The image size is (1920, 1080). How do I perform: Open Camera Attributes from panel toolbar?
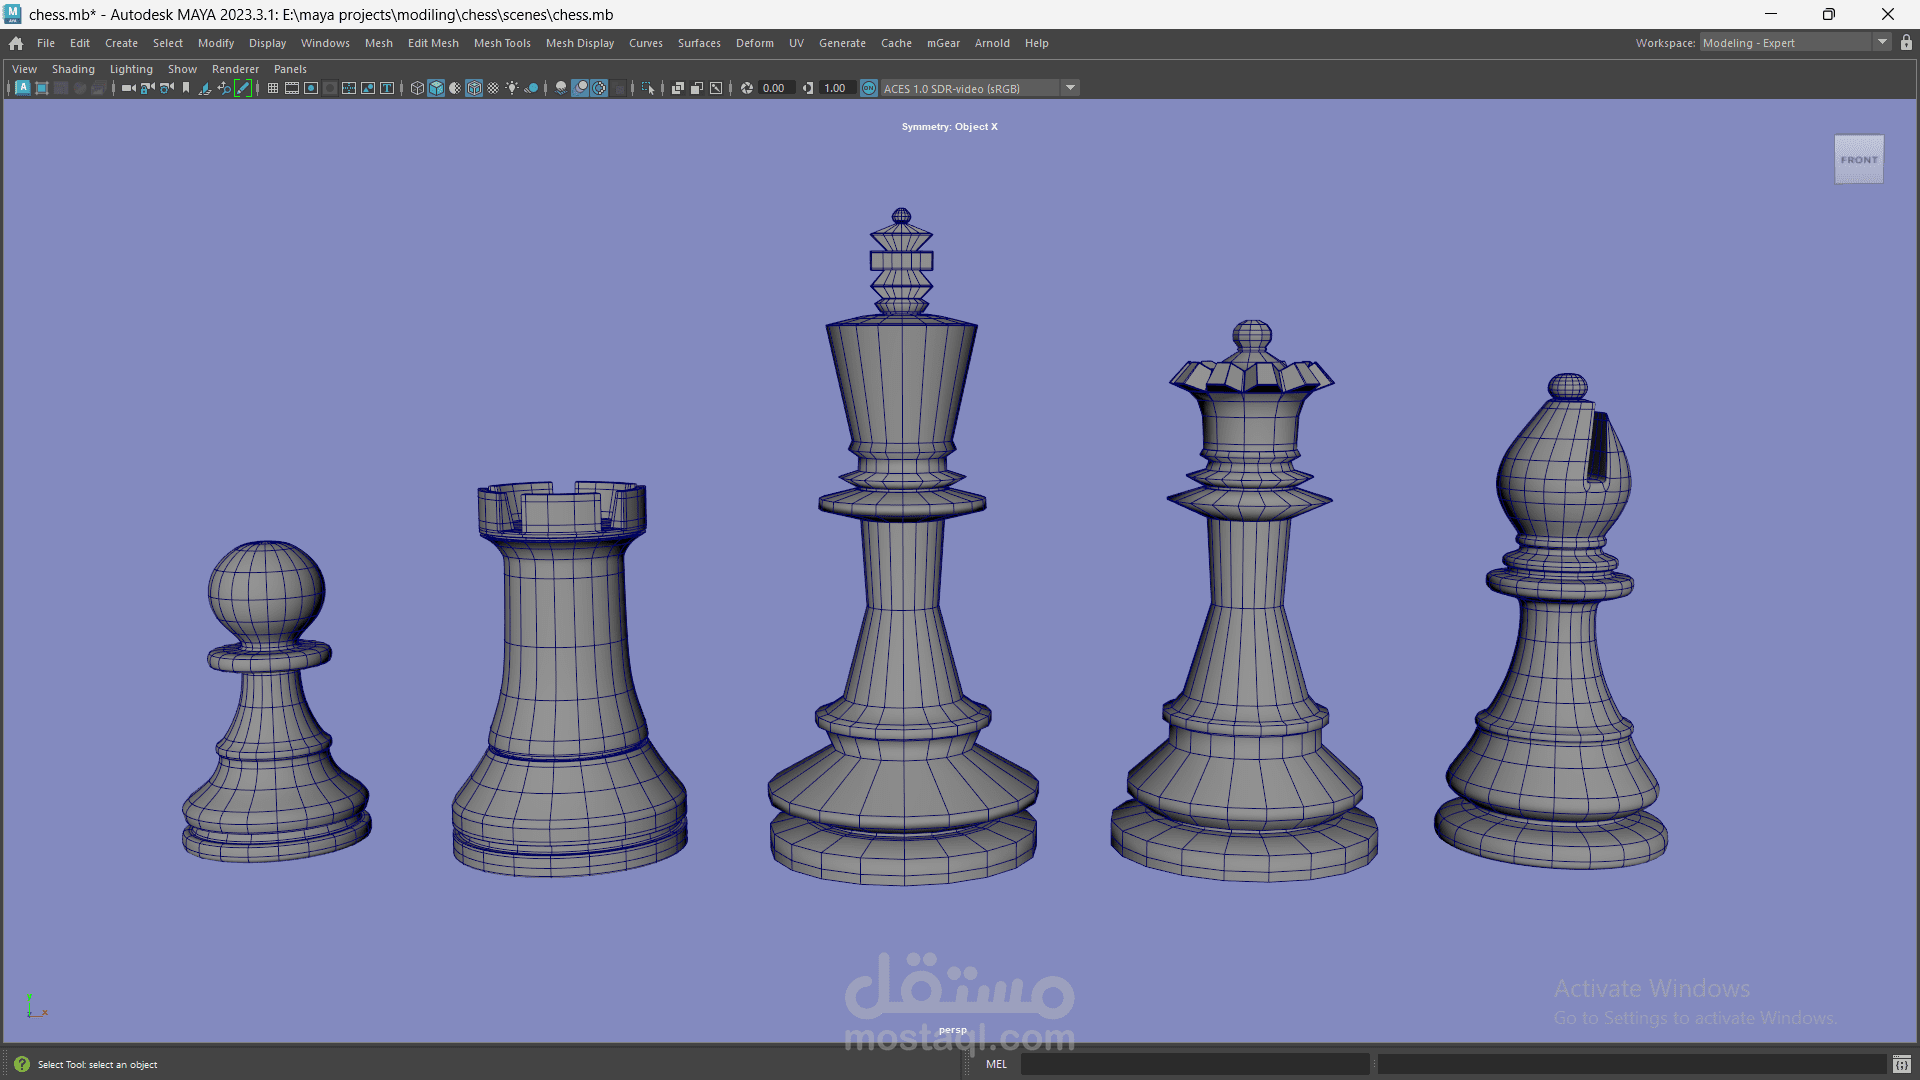[x=167, y=88]
